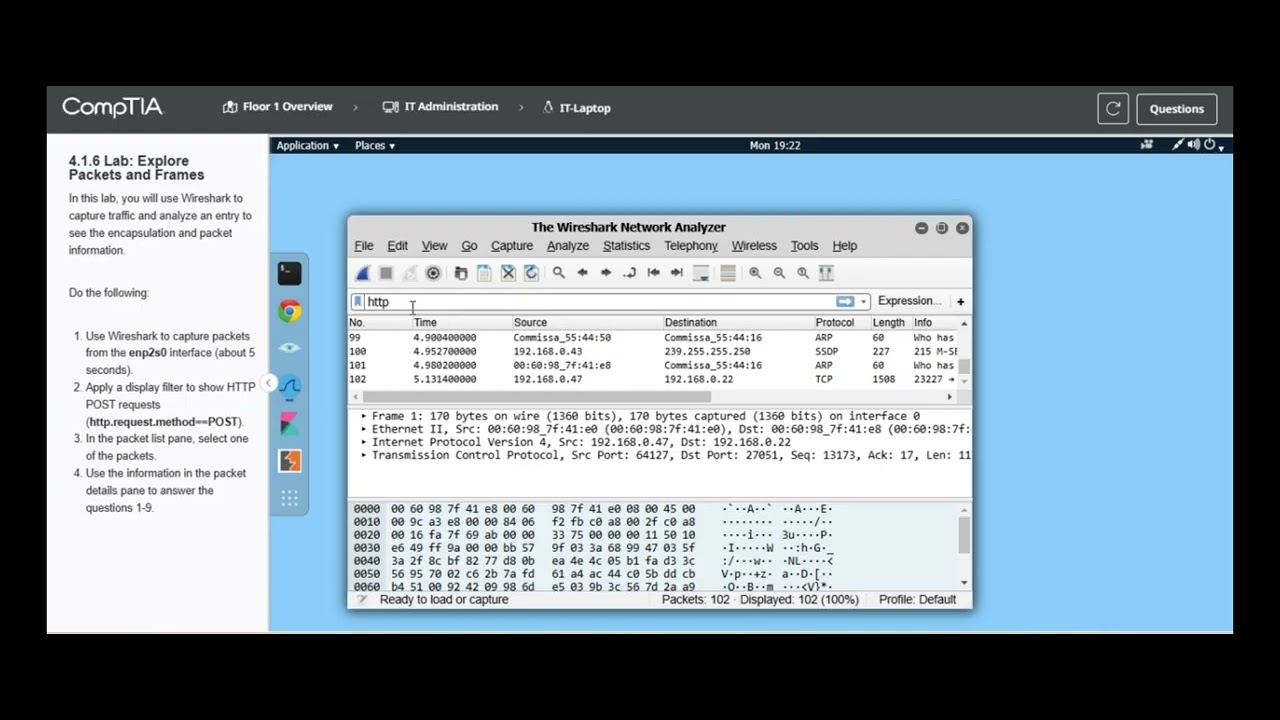Go to Floor 1 Overview breadcrumb
This screenshot has width=1280, height=720.
[278, 107]
